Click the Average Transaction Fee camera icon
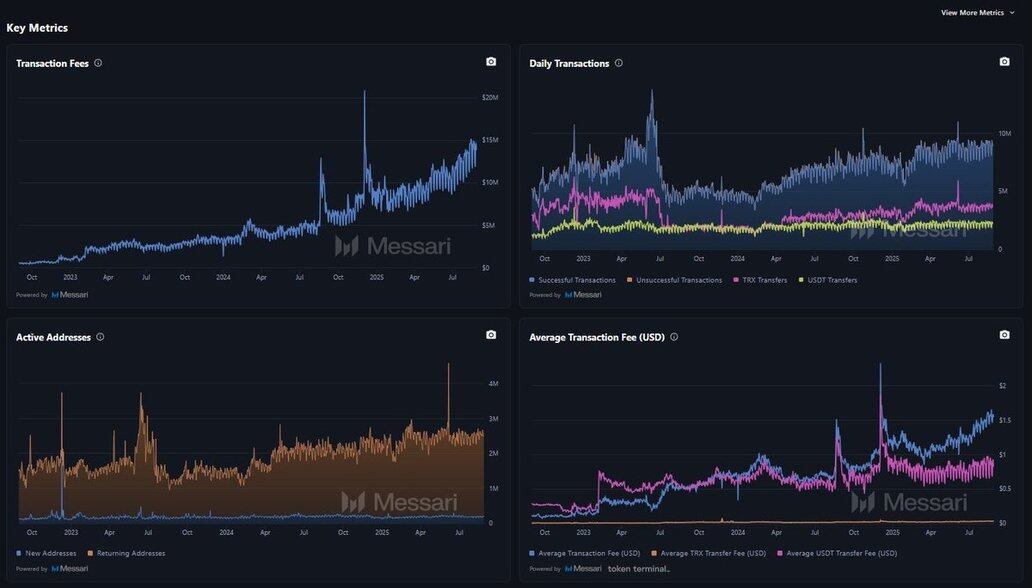This screenshot has height=588, width=1032. point(1004,335)
